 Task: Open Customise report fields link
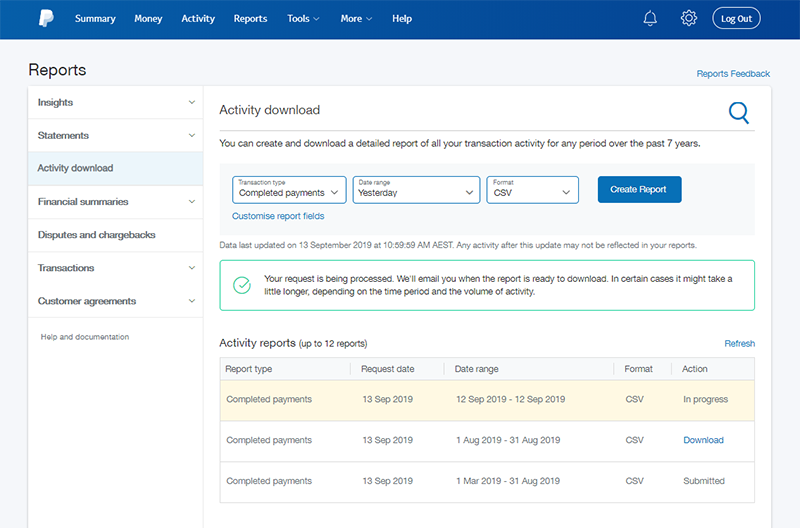tap(278, 216)
